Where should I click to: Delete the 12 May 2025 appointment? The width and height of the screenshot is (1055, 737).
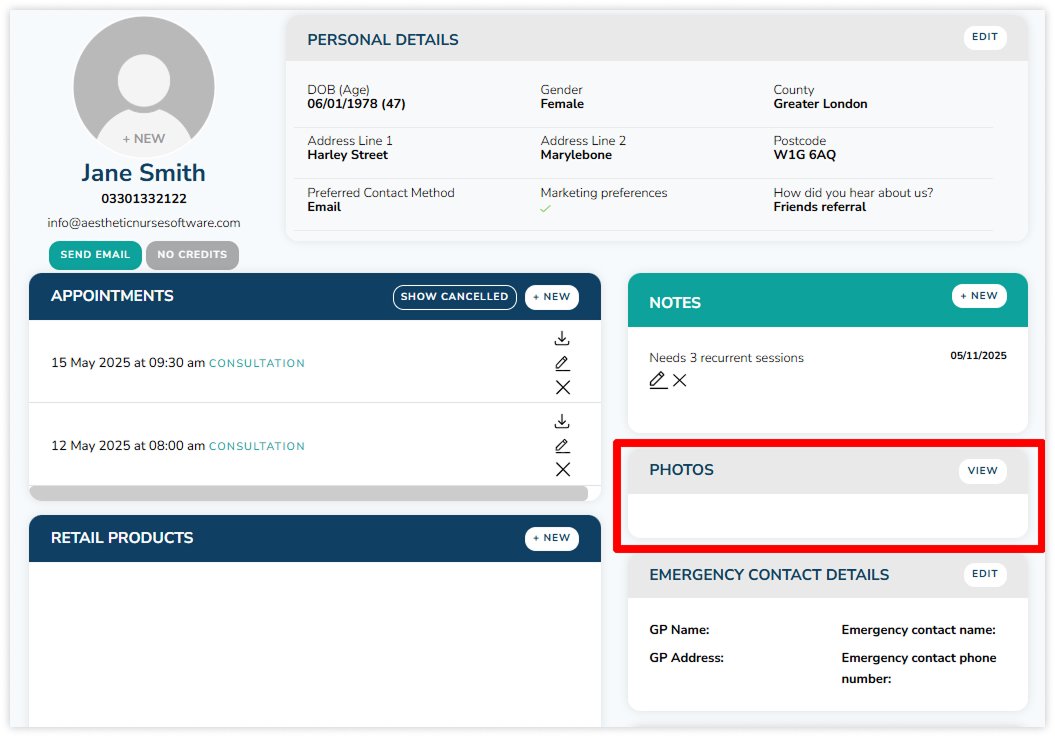[x=562, y=470]
